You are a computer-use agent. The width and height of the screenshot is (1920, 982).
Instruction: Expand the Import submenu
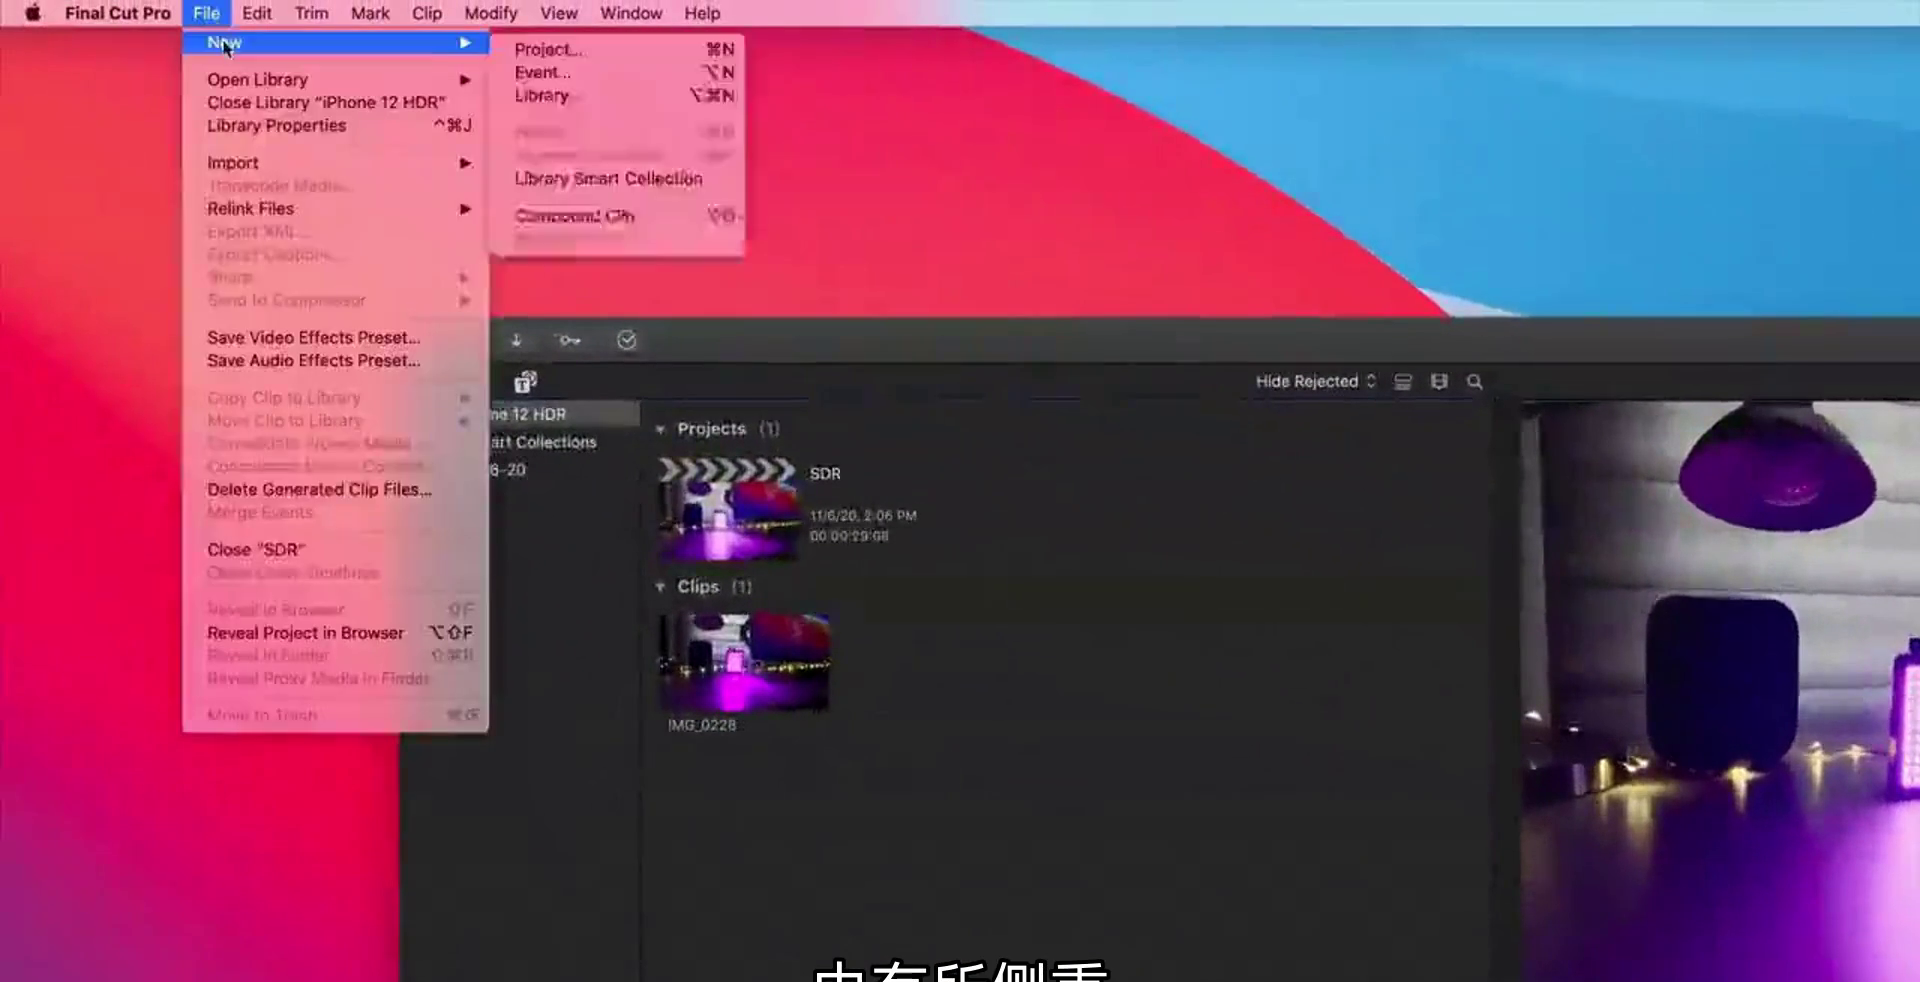tap(336, 162)
